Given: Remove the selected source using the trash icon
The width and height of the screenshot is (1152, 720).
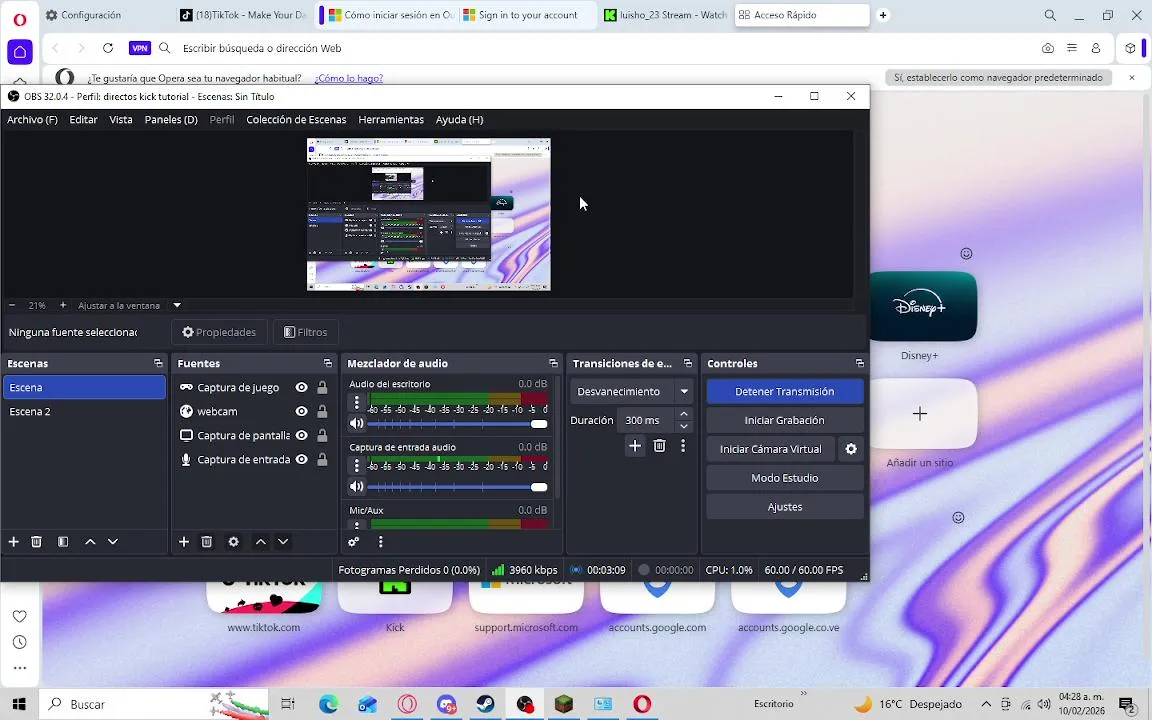Looking at the screenshot, I should click(x=206, y=541).
